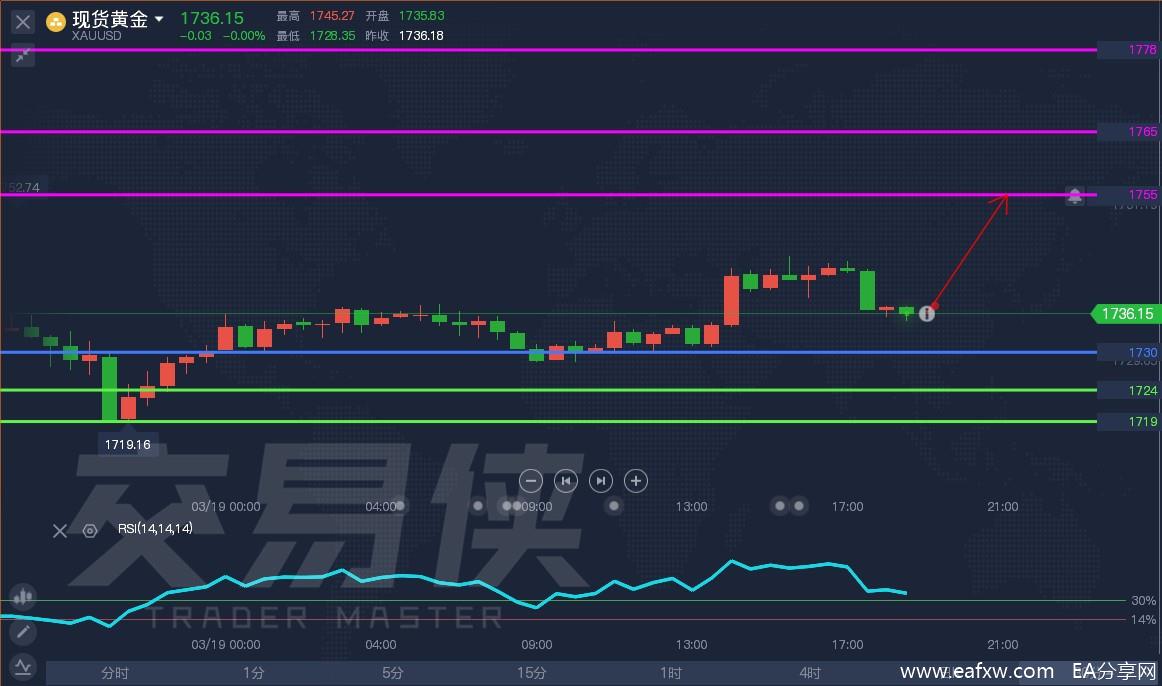1162x686 pixels.
Task: Click the event dot beside the 04:00 label
Action: pyautogui.click(x=400, y=506)
